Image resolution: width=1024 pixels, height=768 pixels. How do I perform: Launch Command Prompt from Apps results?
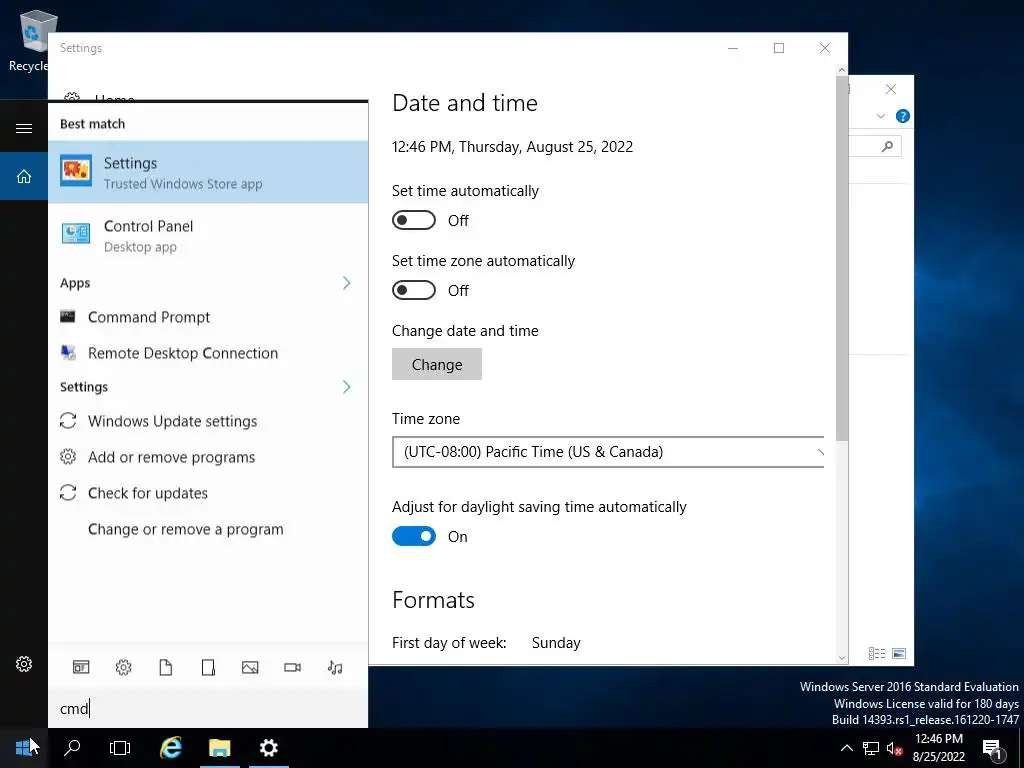point(208,317)
